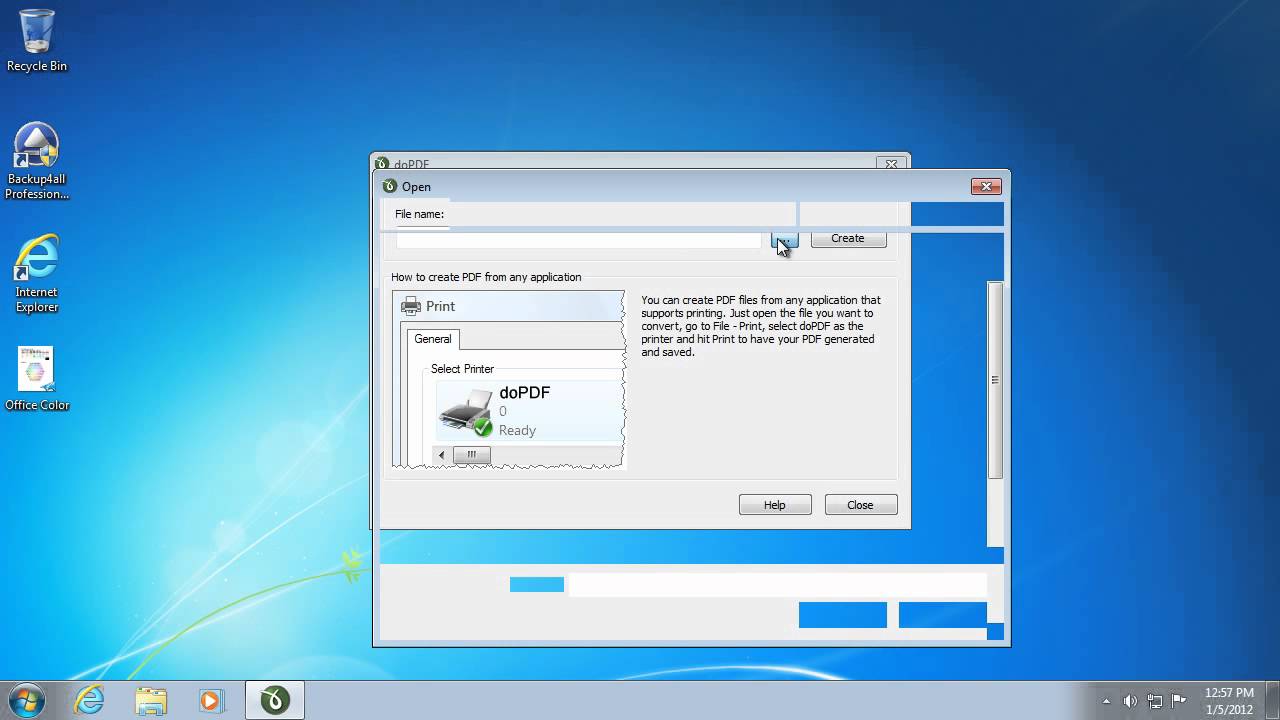Open the Action Center flag icon
The image size is (1280, 720).
[1178, 701]
